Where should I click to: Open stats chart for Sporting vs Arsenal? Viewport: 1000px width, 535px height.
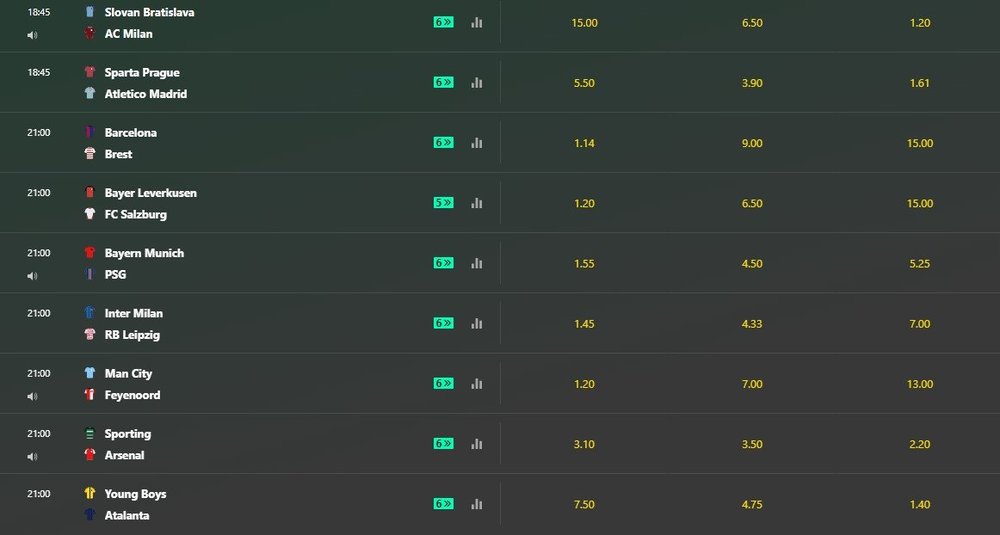[476, 444]
